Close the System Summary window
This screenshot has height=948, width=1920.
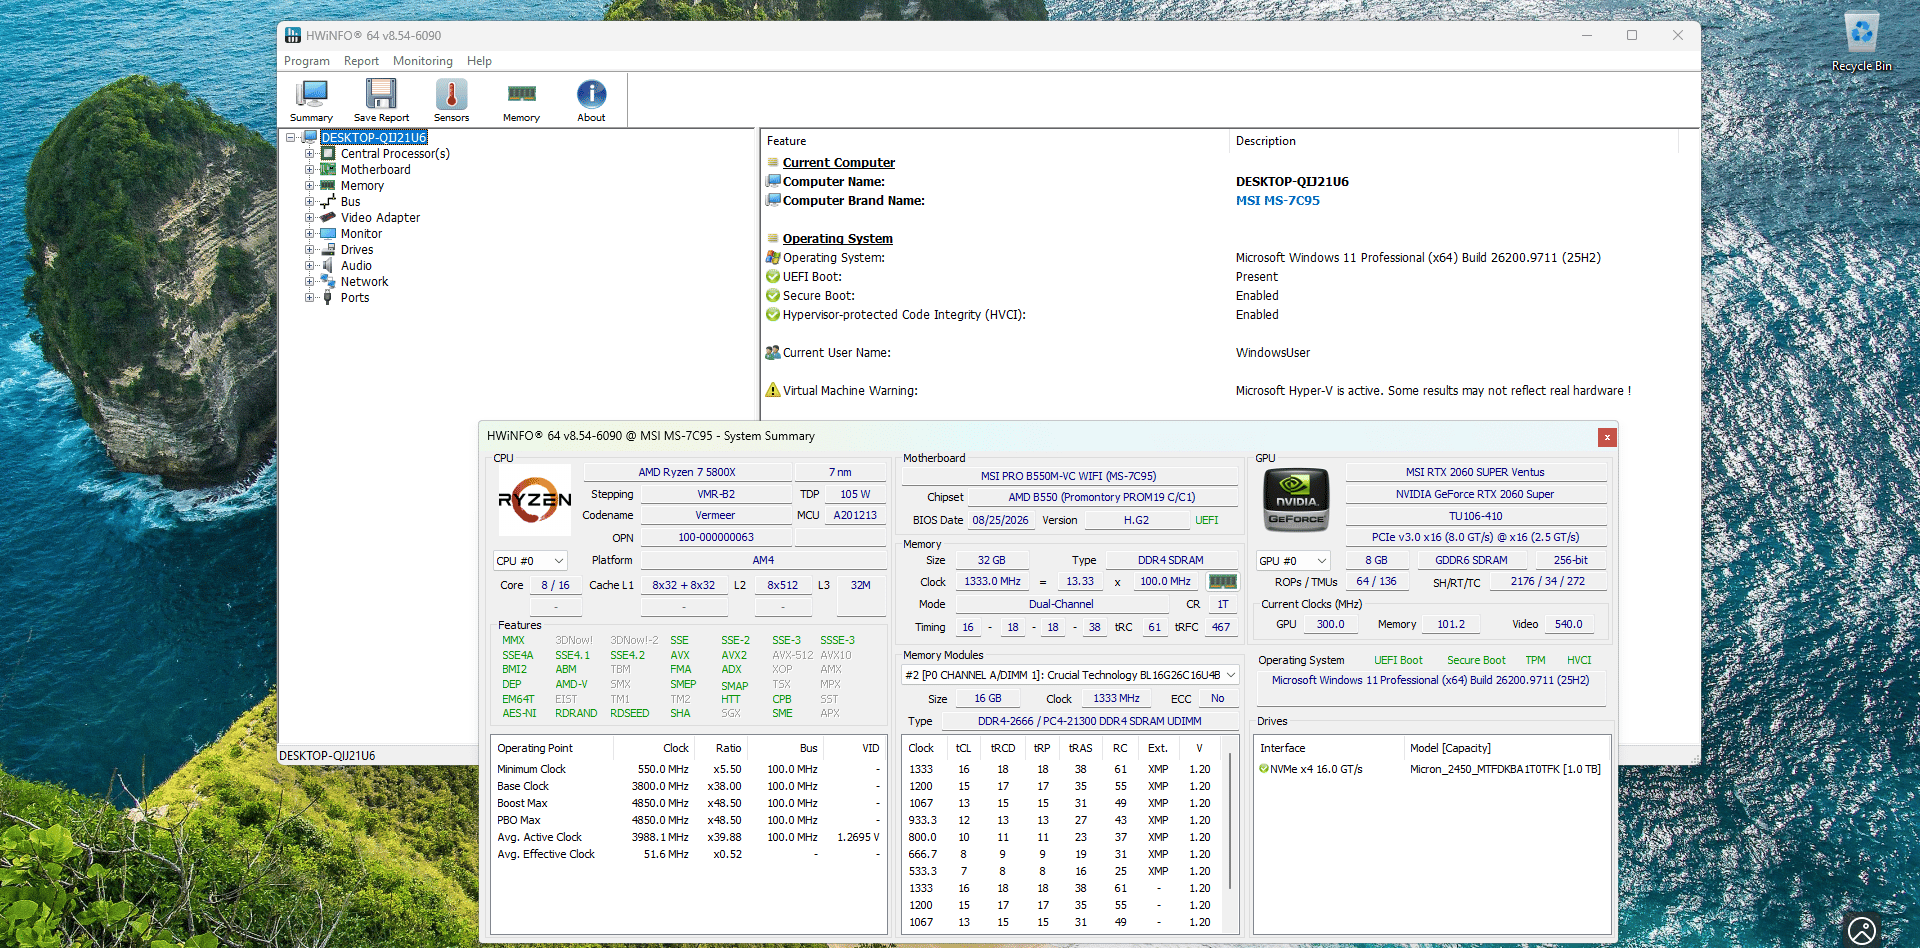pos(1607,437)
